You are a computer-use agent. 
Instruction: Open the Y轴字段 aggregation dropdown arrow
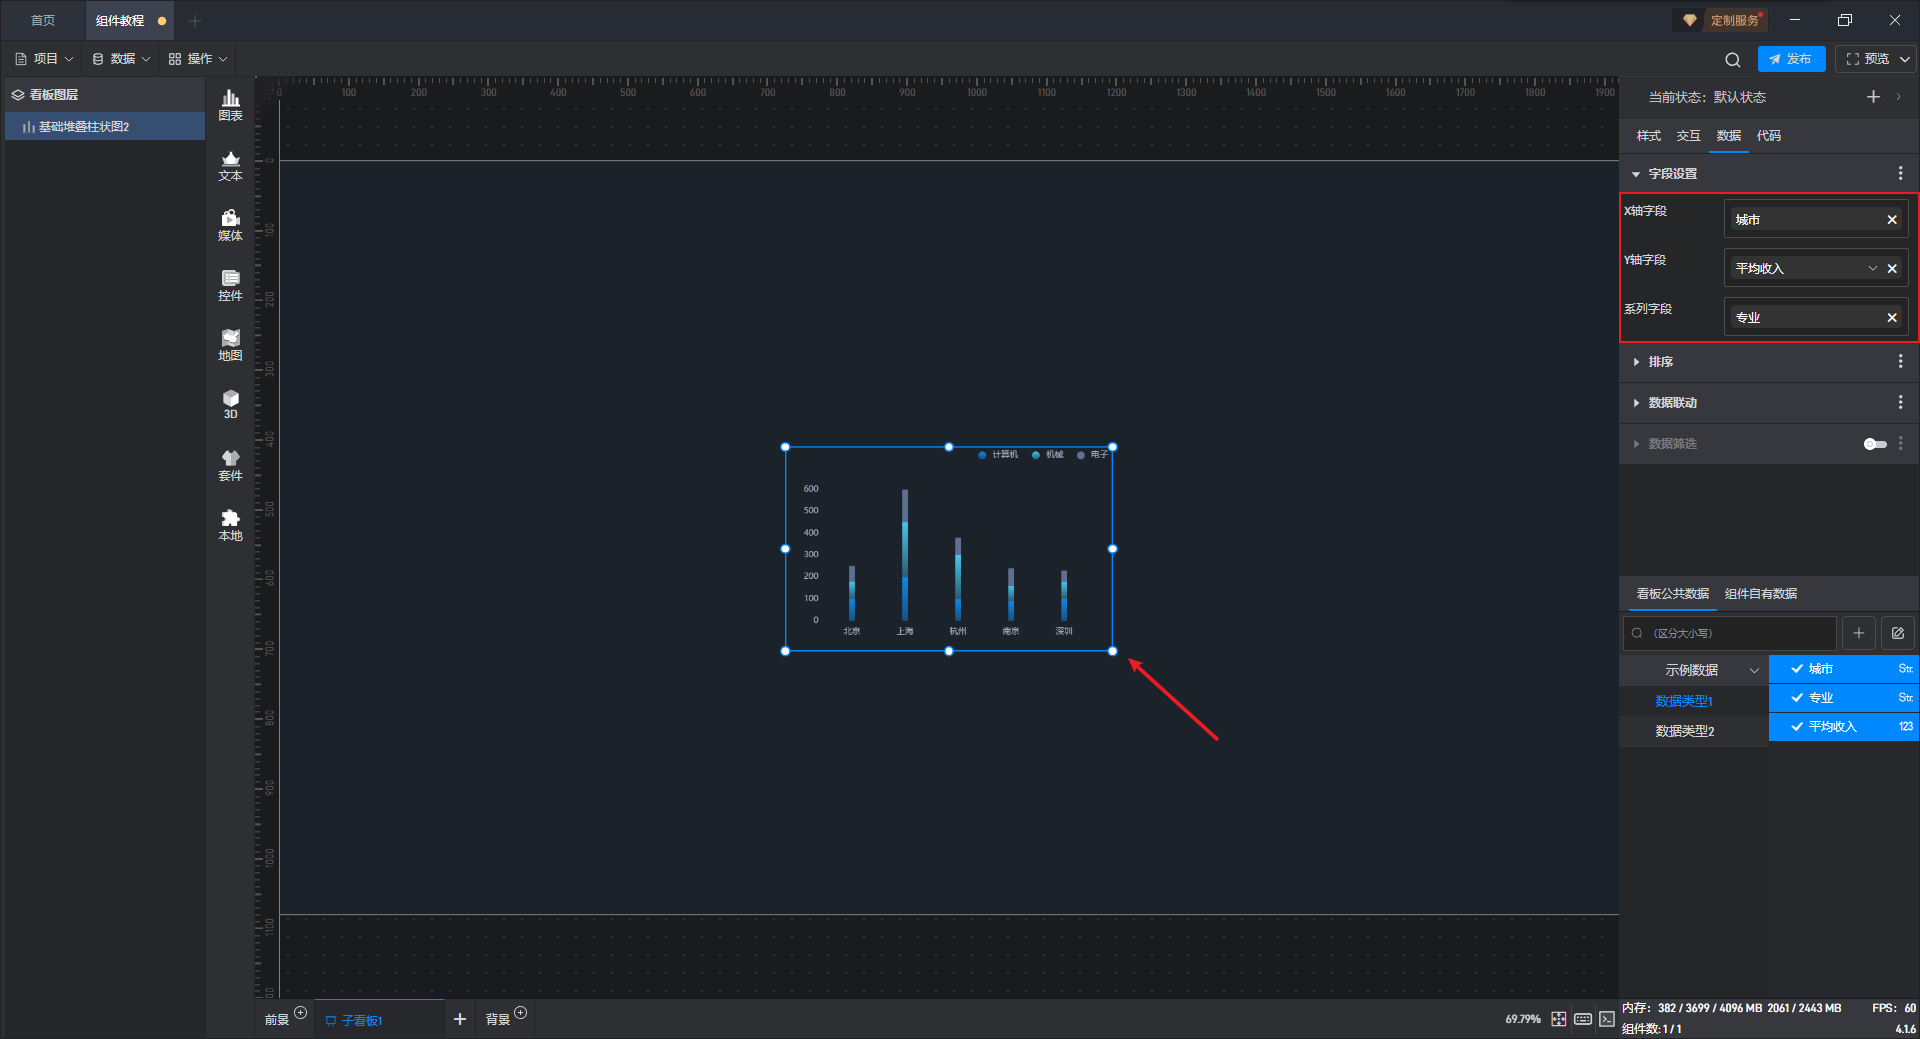1873,269
